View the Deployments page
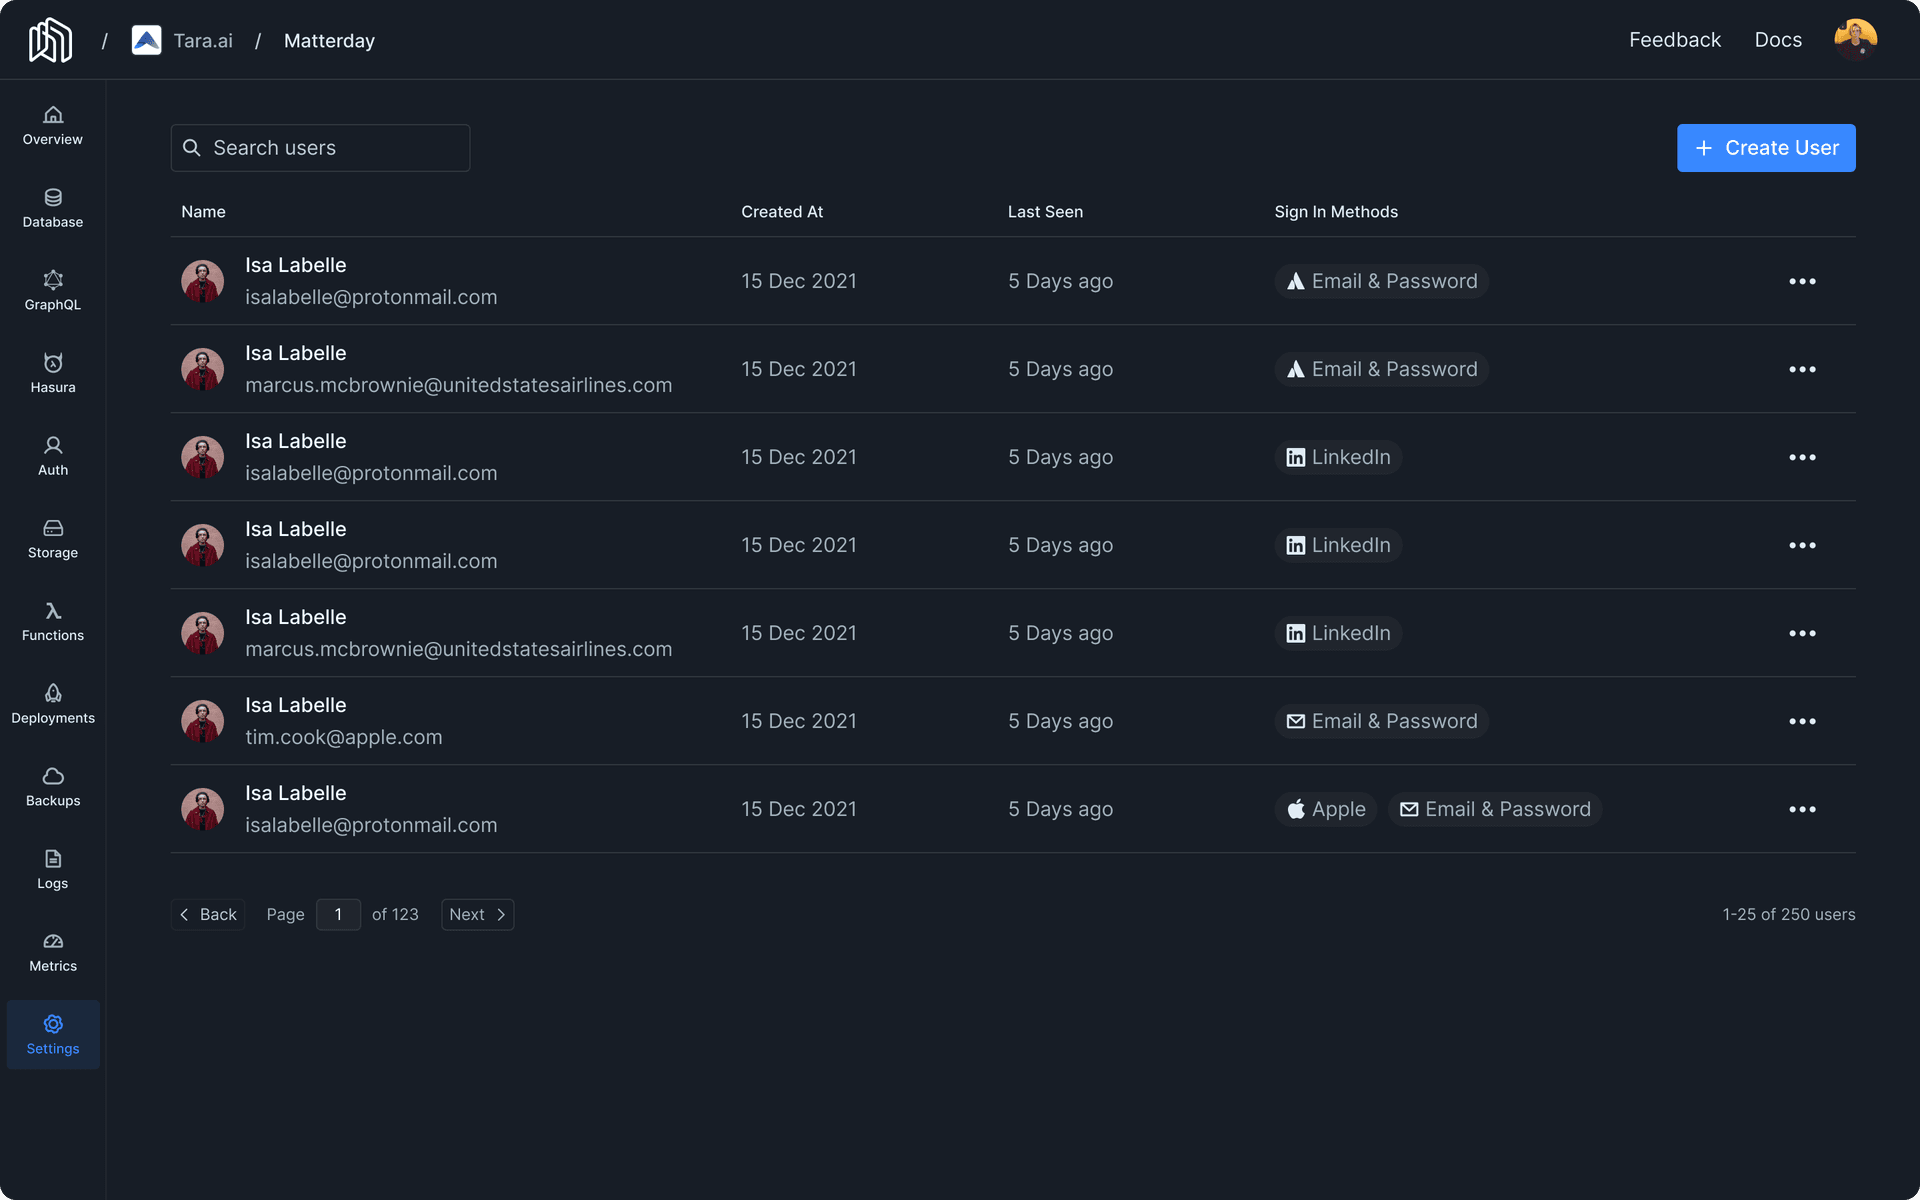1920x1200 pixels. [x=52, y=704]
